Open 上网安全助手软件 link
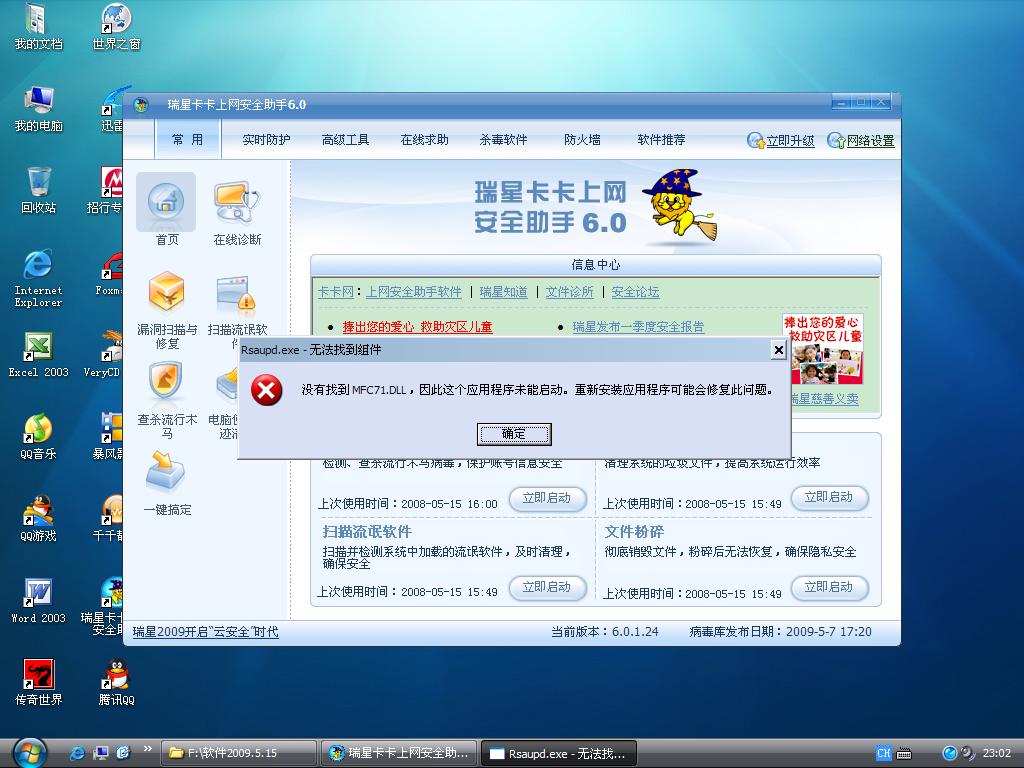The height and width of the screenshot is (768, 1024). pos(413,292)
